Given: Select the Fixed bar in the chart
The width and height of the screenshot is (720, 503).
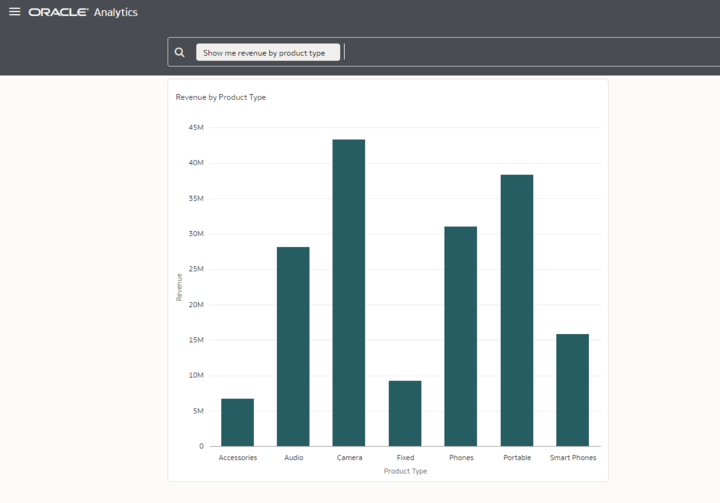Looking at the screenshot, I should tap(405, 413).
